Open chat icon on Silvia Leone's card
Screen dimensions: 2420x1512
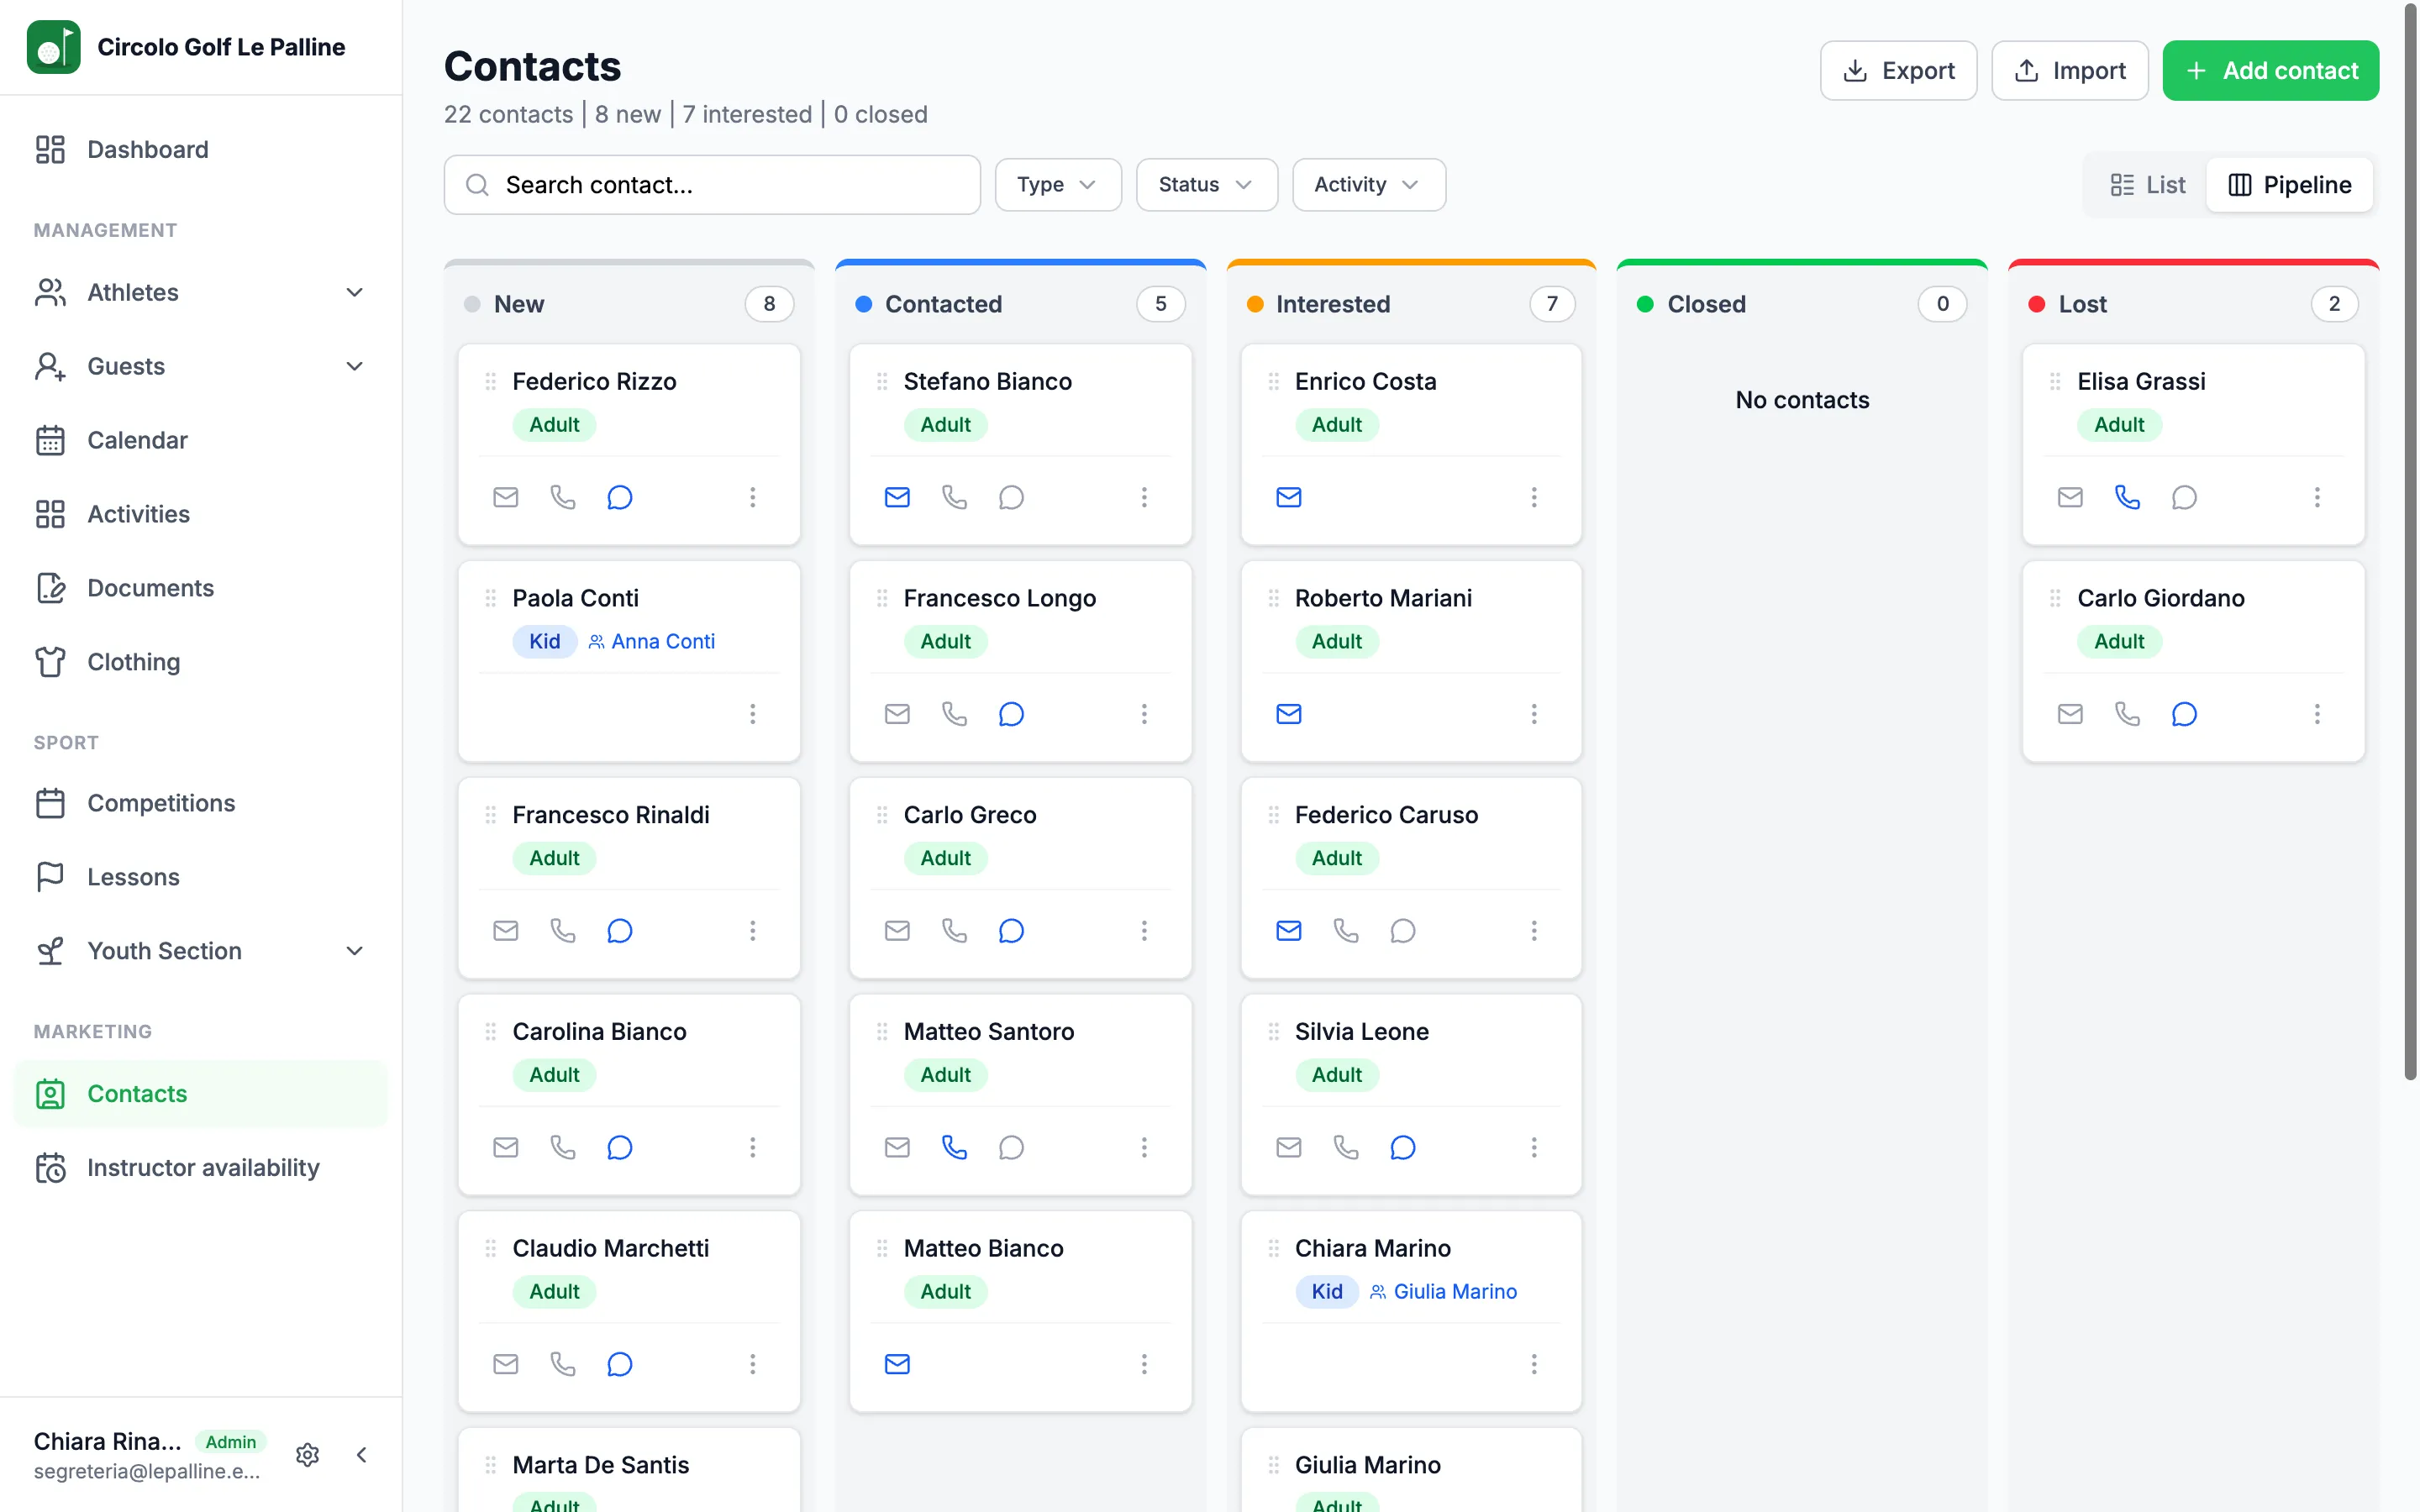[x=1403, y=1147]
